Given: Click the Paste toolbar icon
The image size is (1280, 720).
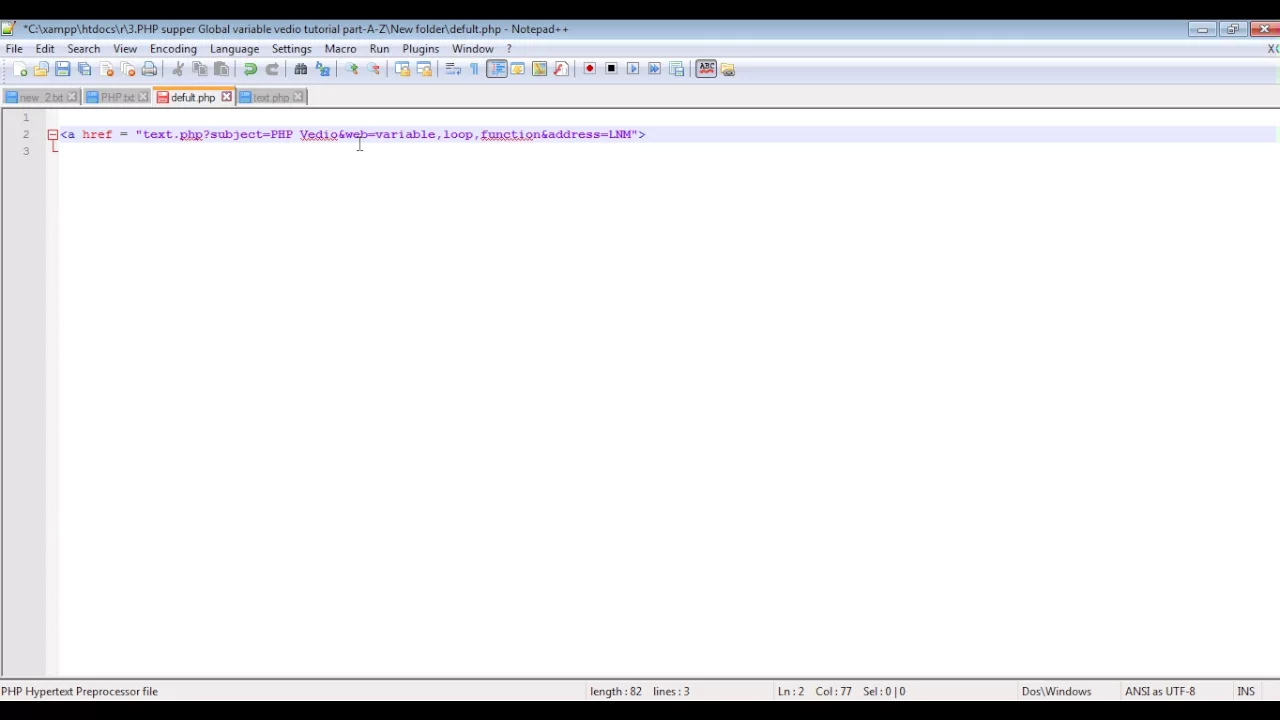Looking at the screenshot, I should 221,69.
